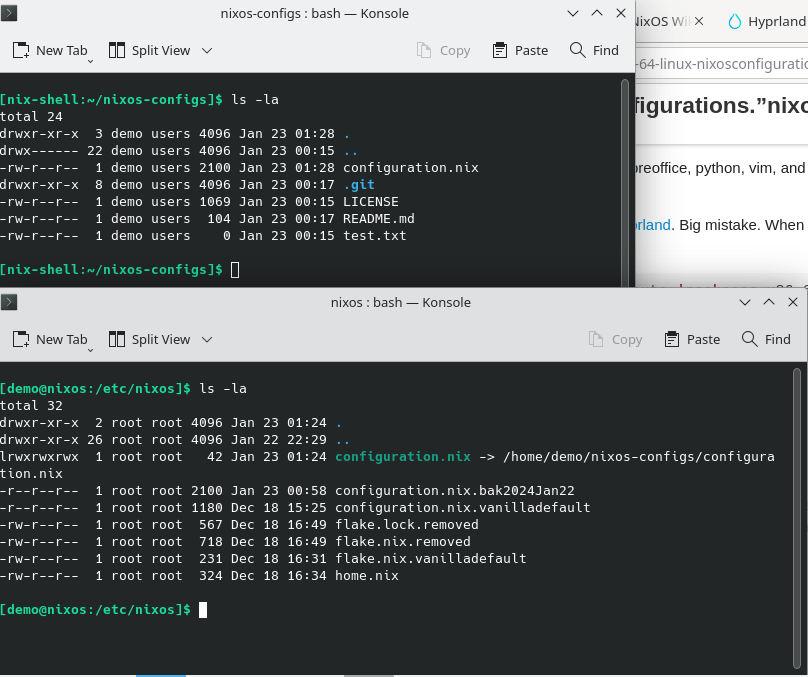Select the Split View icon in the top Konsole
This screenshot has width=808, height=677.
click(119, 50)
